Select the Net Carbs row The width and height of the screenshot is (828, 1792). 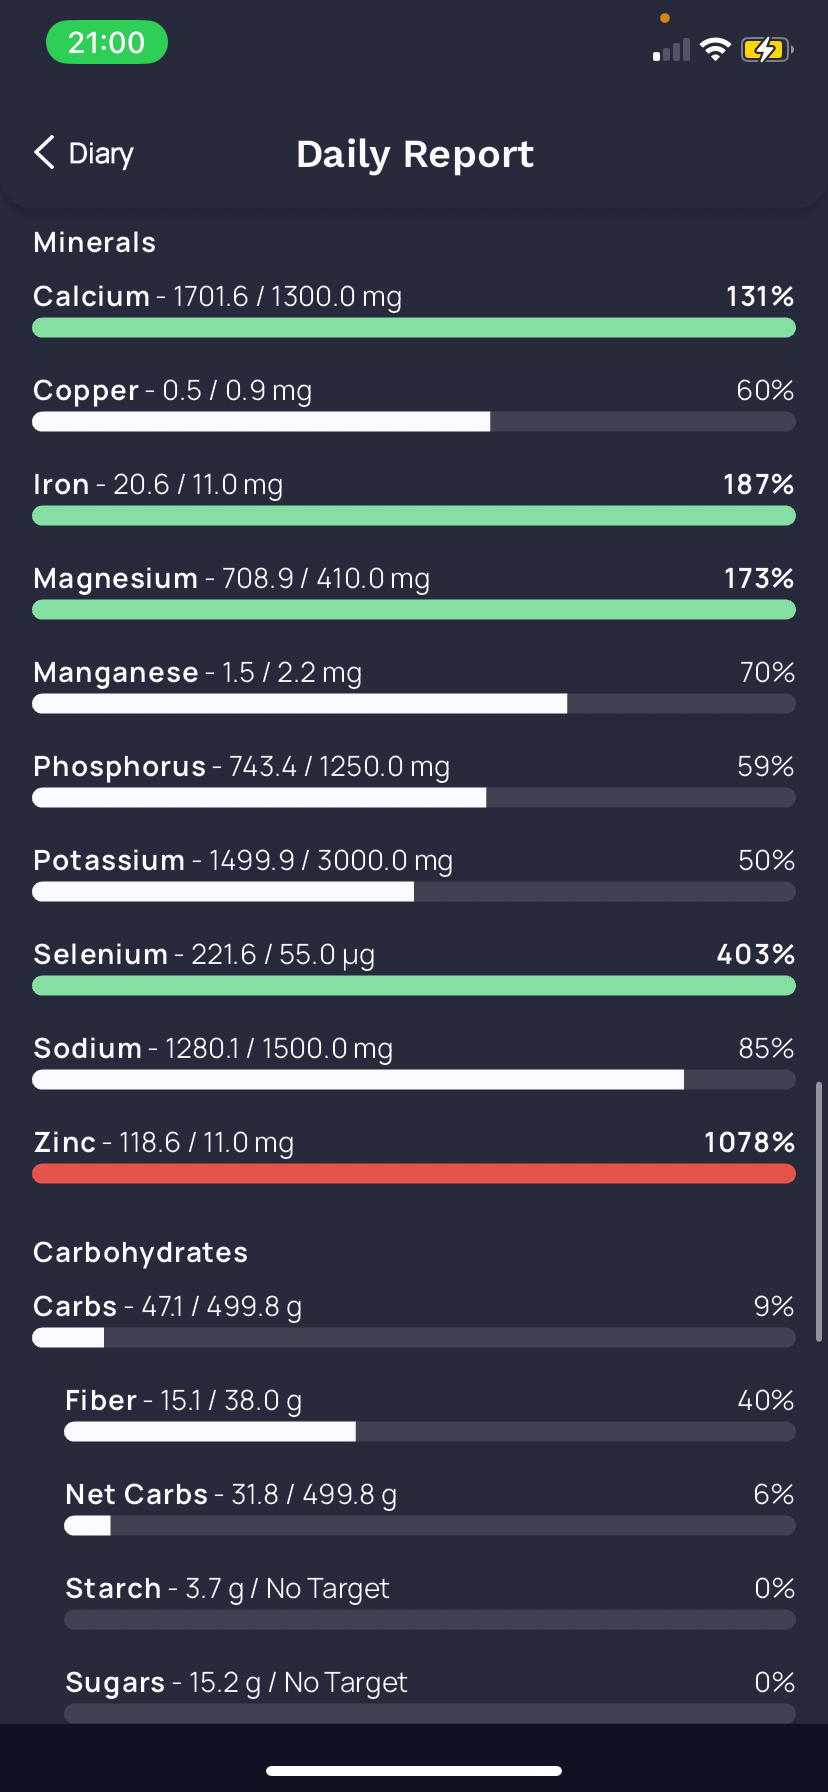[x=430, y=1509]
